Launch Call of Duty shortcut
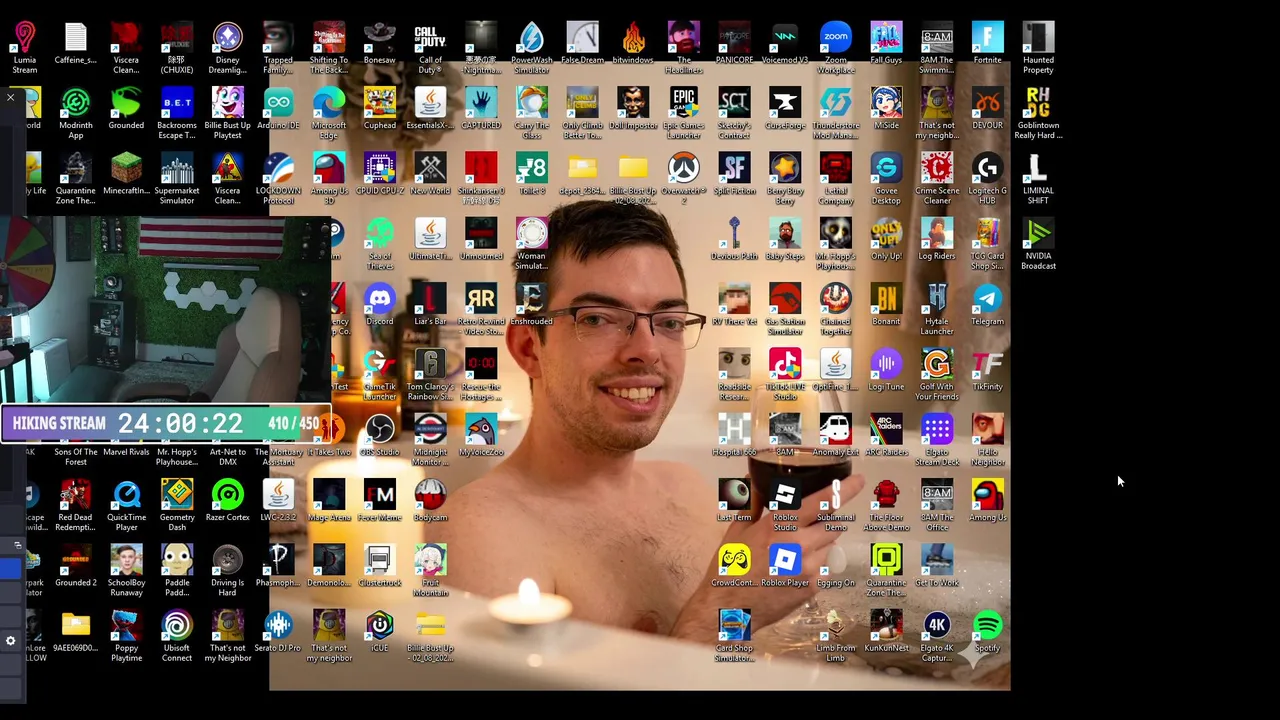Viewport: 1280px width, 720px height. (x=430, y=48)
